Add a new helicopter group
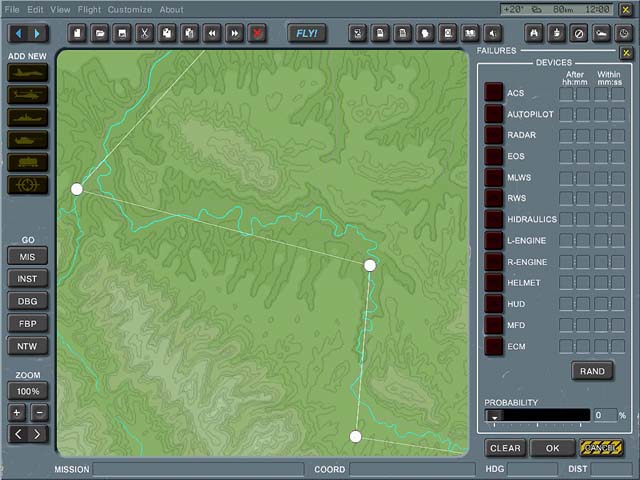 tap(27, 95)
